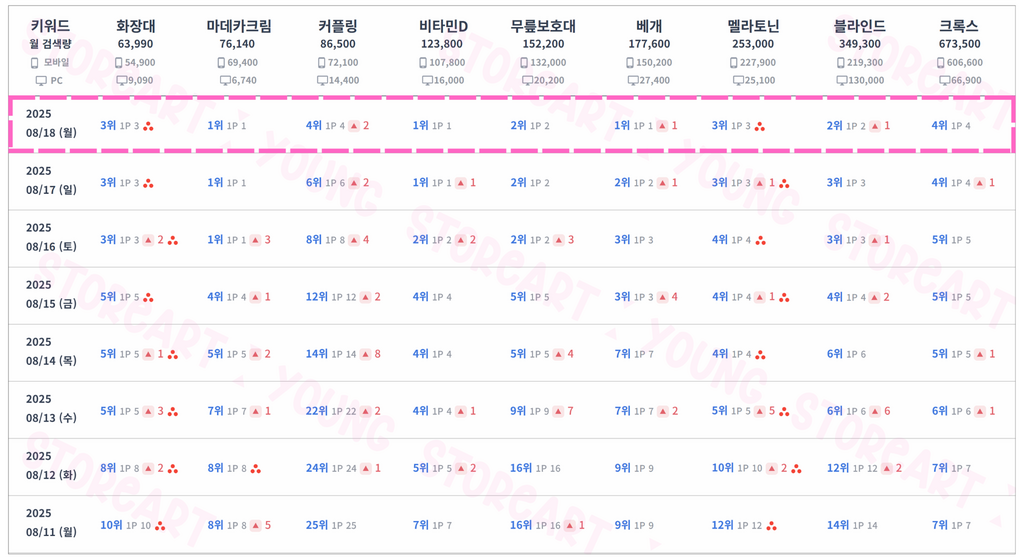The width and height of the screenshot is (1024, 560).
Task: Click the mobile icon in the 키워드 legend
Action: pyautogui.click(x=35, y=63)
